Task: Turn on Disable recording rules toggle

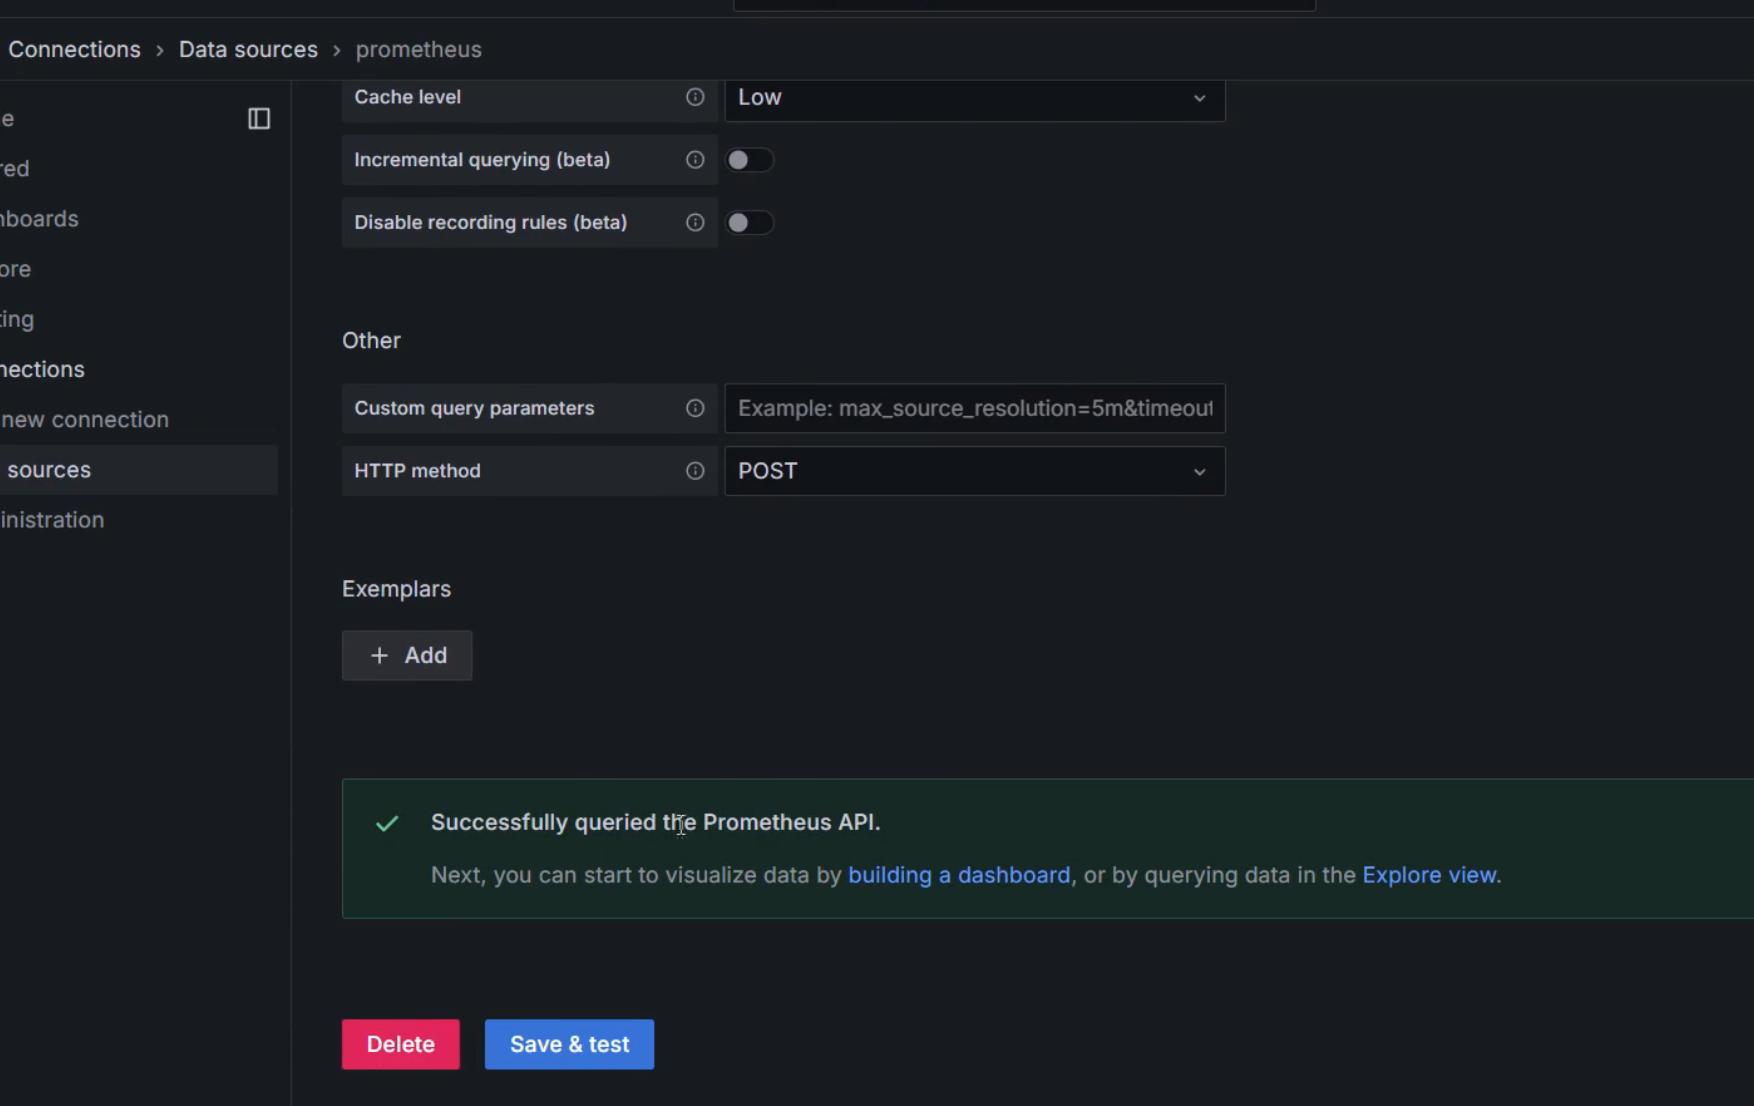Action: point(749,222)
